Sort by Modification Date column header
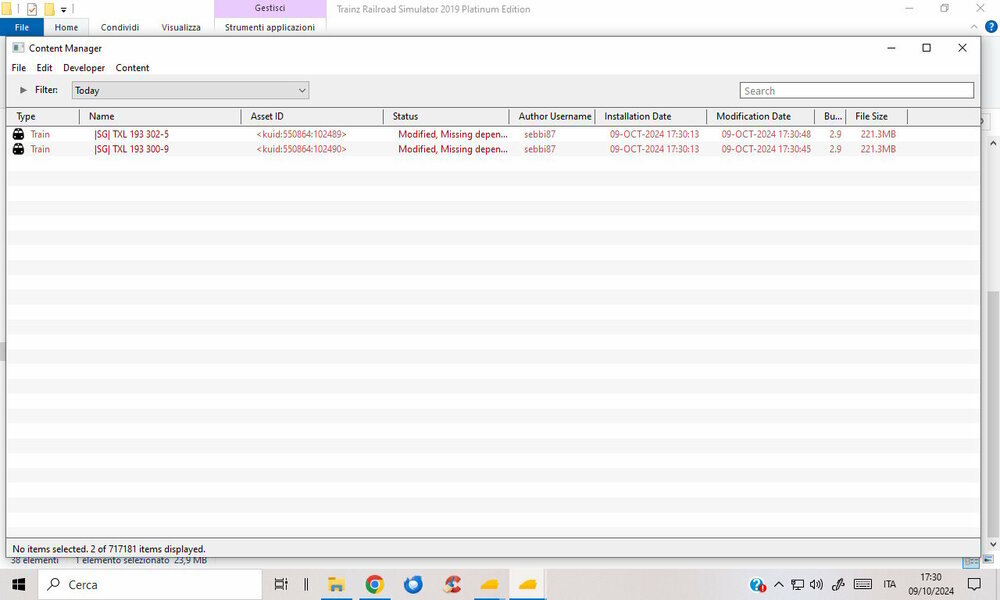 pos(761,116)
